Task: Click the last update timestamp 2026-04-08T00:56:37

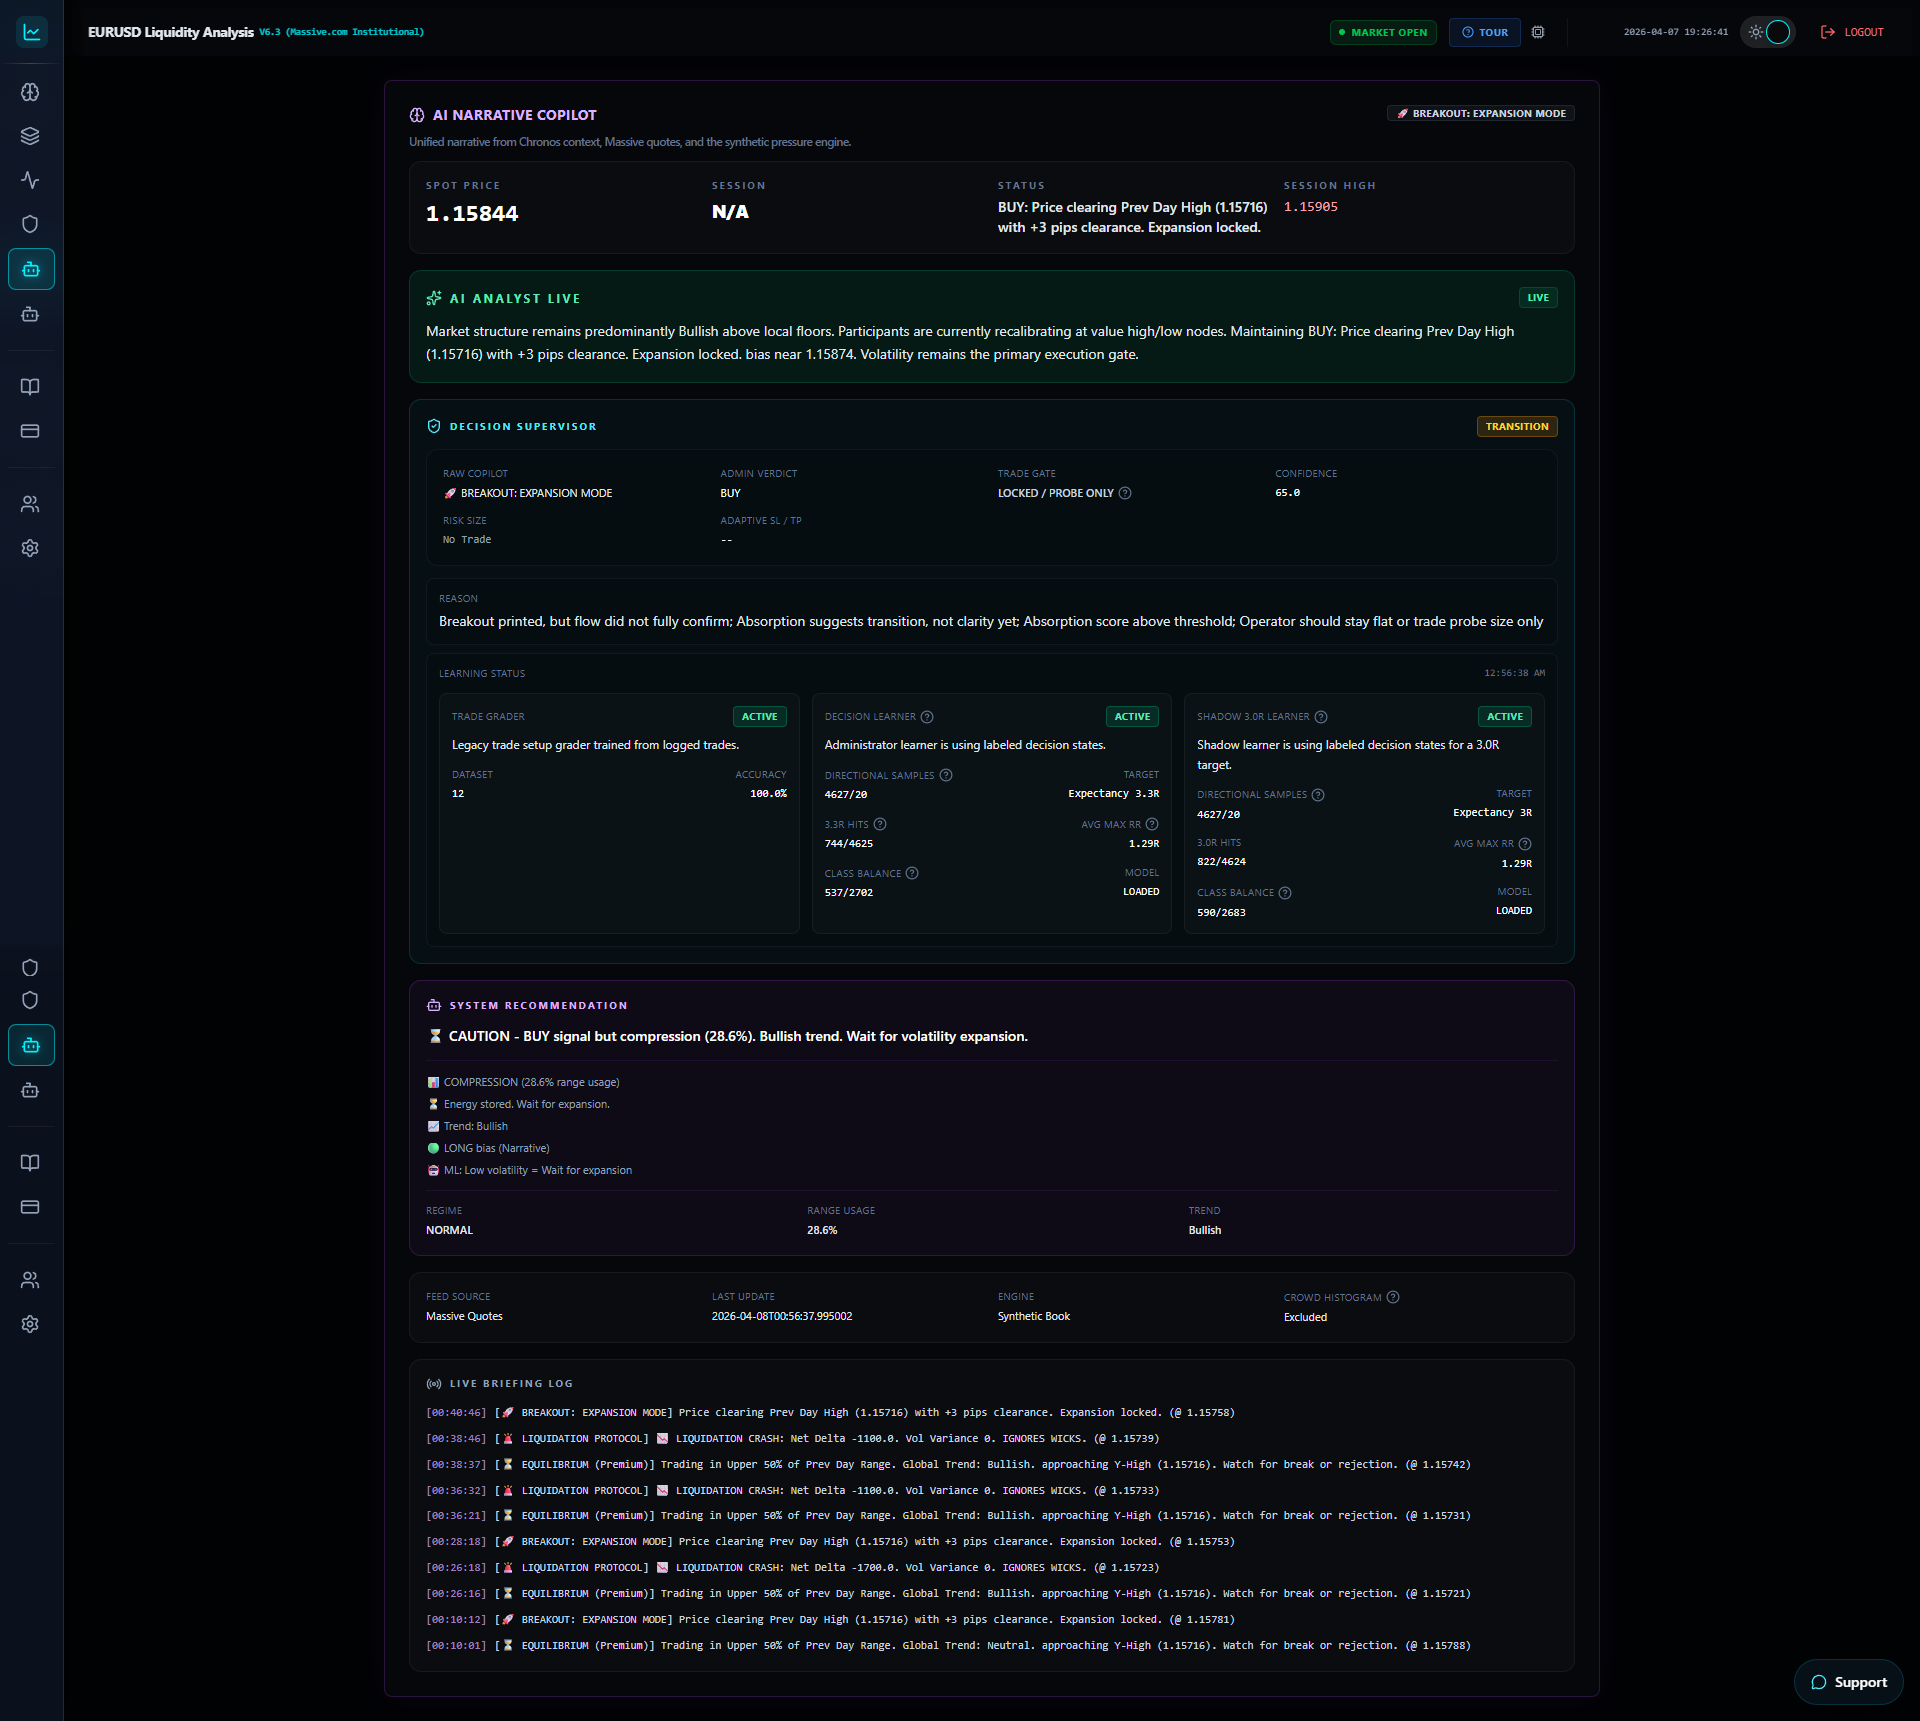Action: (782, 1317)
